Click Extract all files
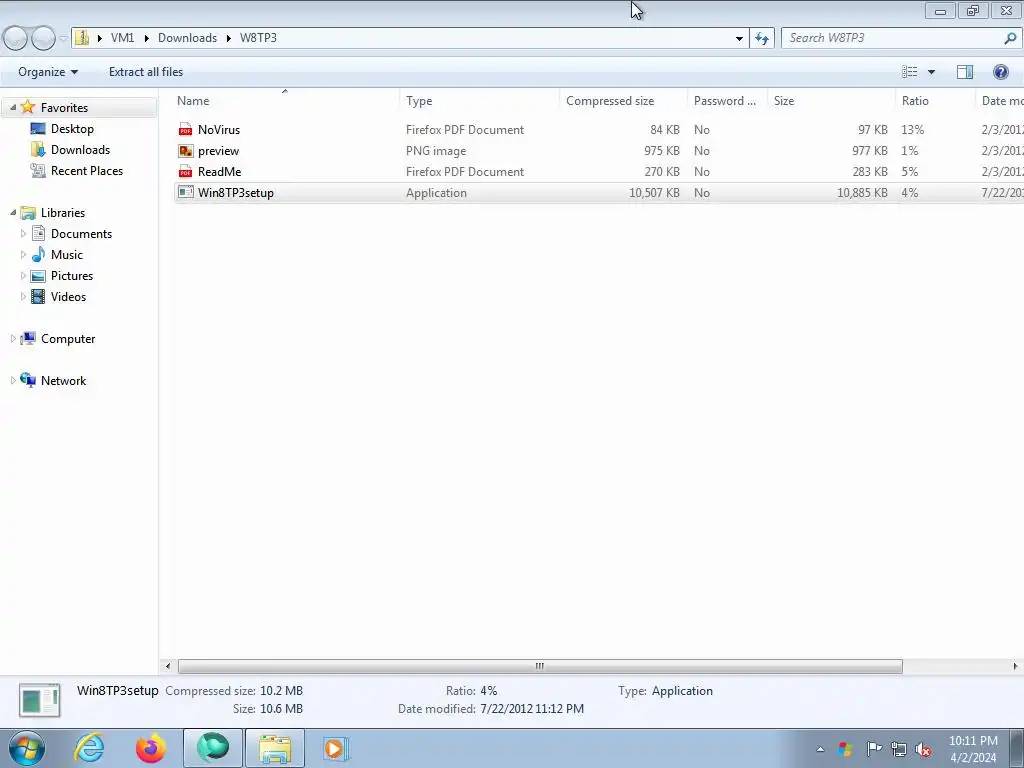 pos(146,72)
